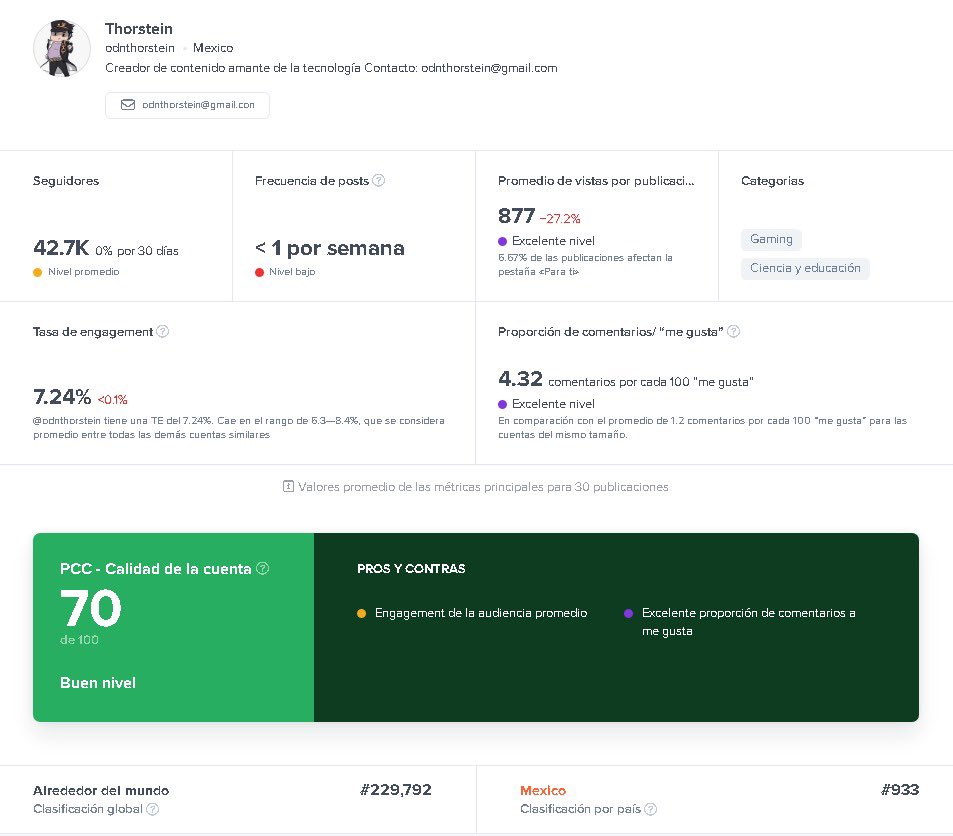The height and width of the screenshot is (836, 953).
Task: Click Thorstein's profile avatar
Action: [62, 49]
